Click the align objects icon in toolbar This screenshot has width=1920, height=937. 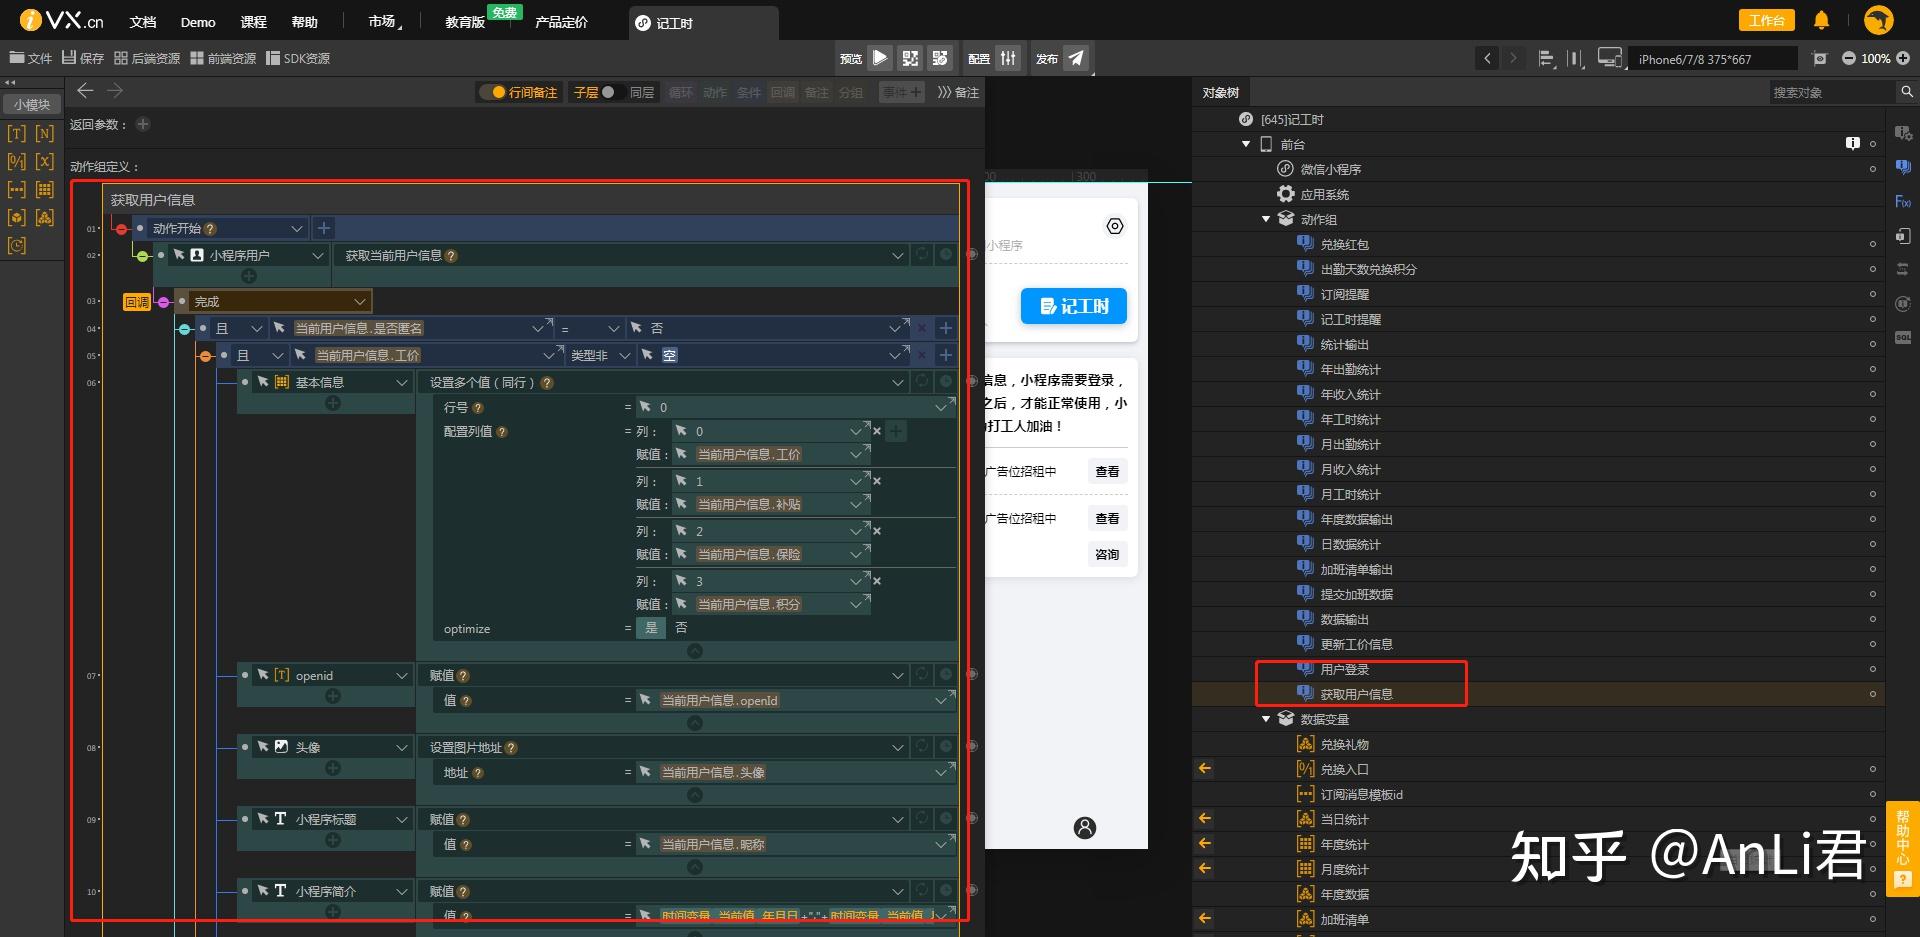[1546, 59]
